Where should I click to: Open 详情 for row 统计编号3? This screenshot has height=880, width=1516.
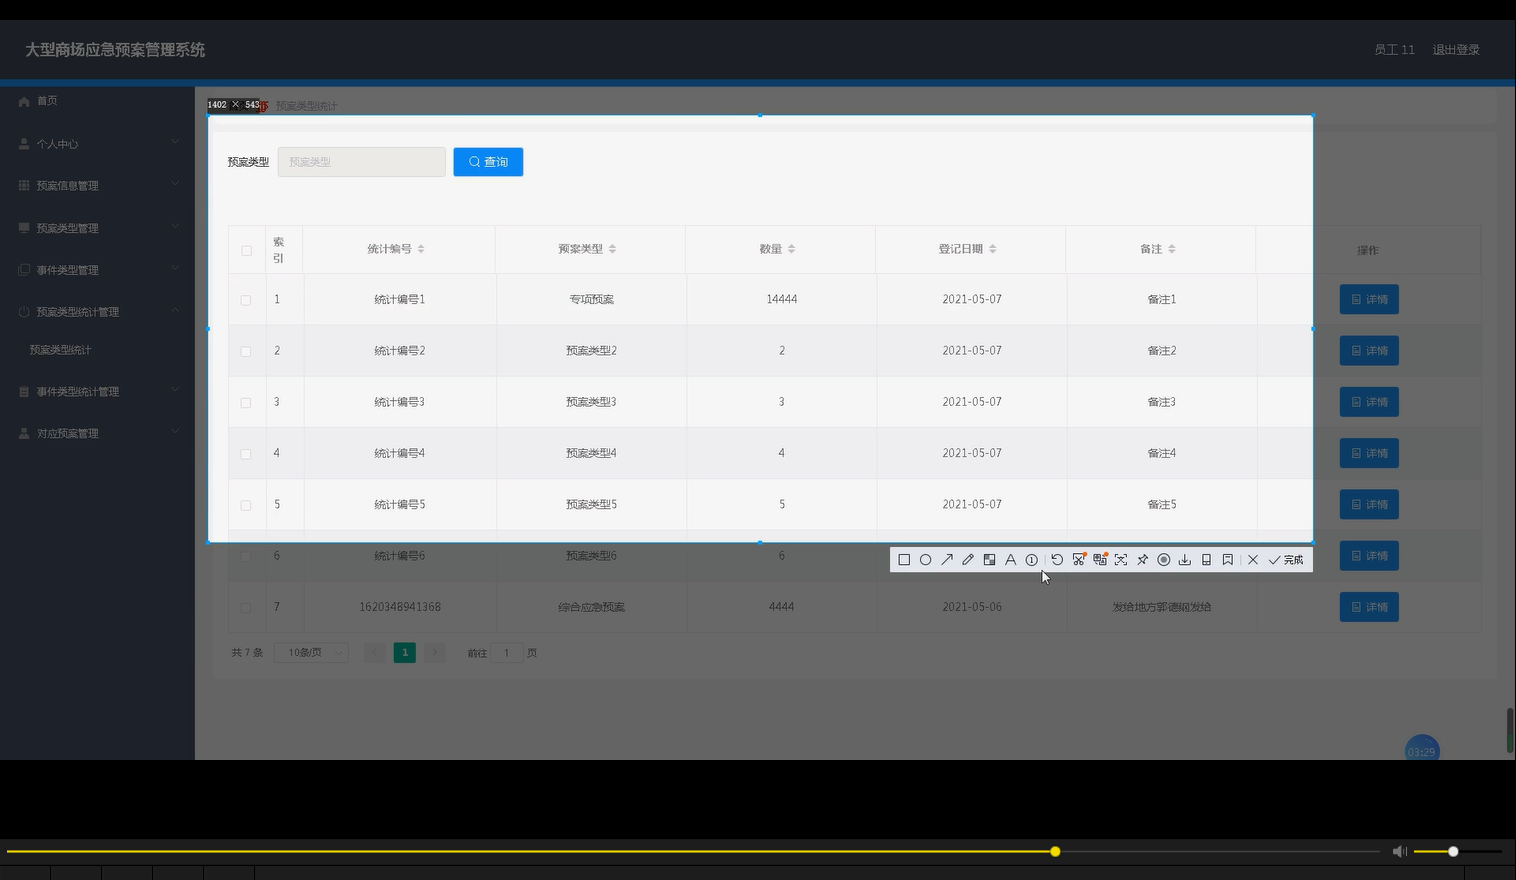(x=1369, y=402)
